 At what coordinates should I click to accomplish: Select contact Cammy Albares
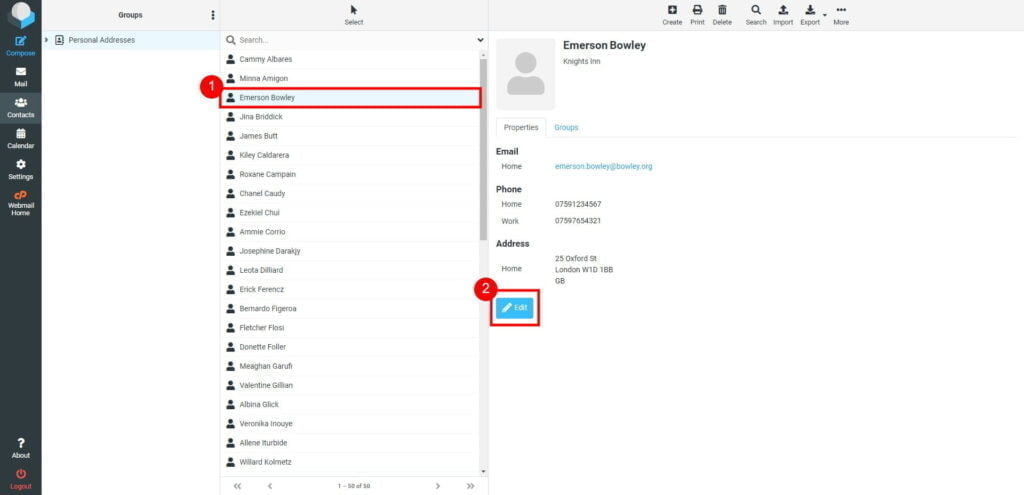(349, 59)
